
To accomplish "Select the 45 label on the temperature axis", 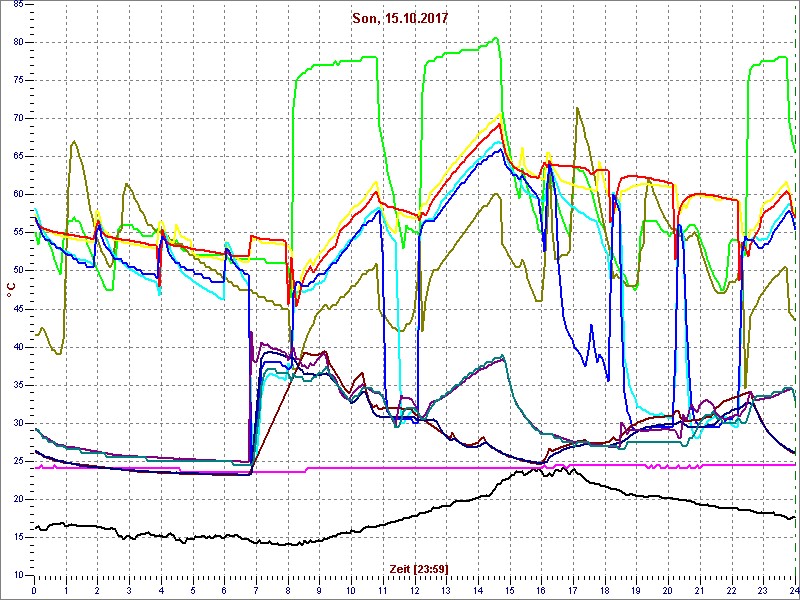I will point(18,309).
